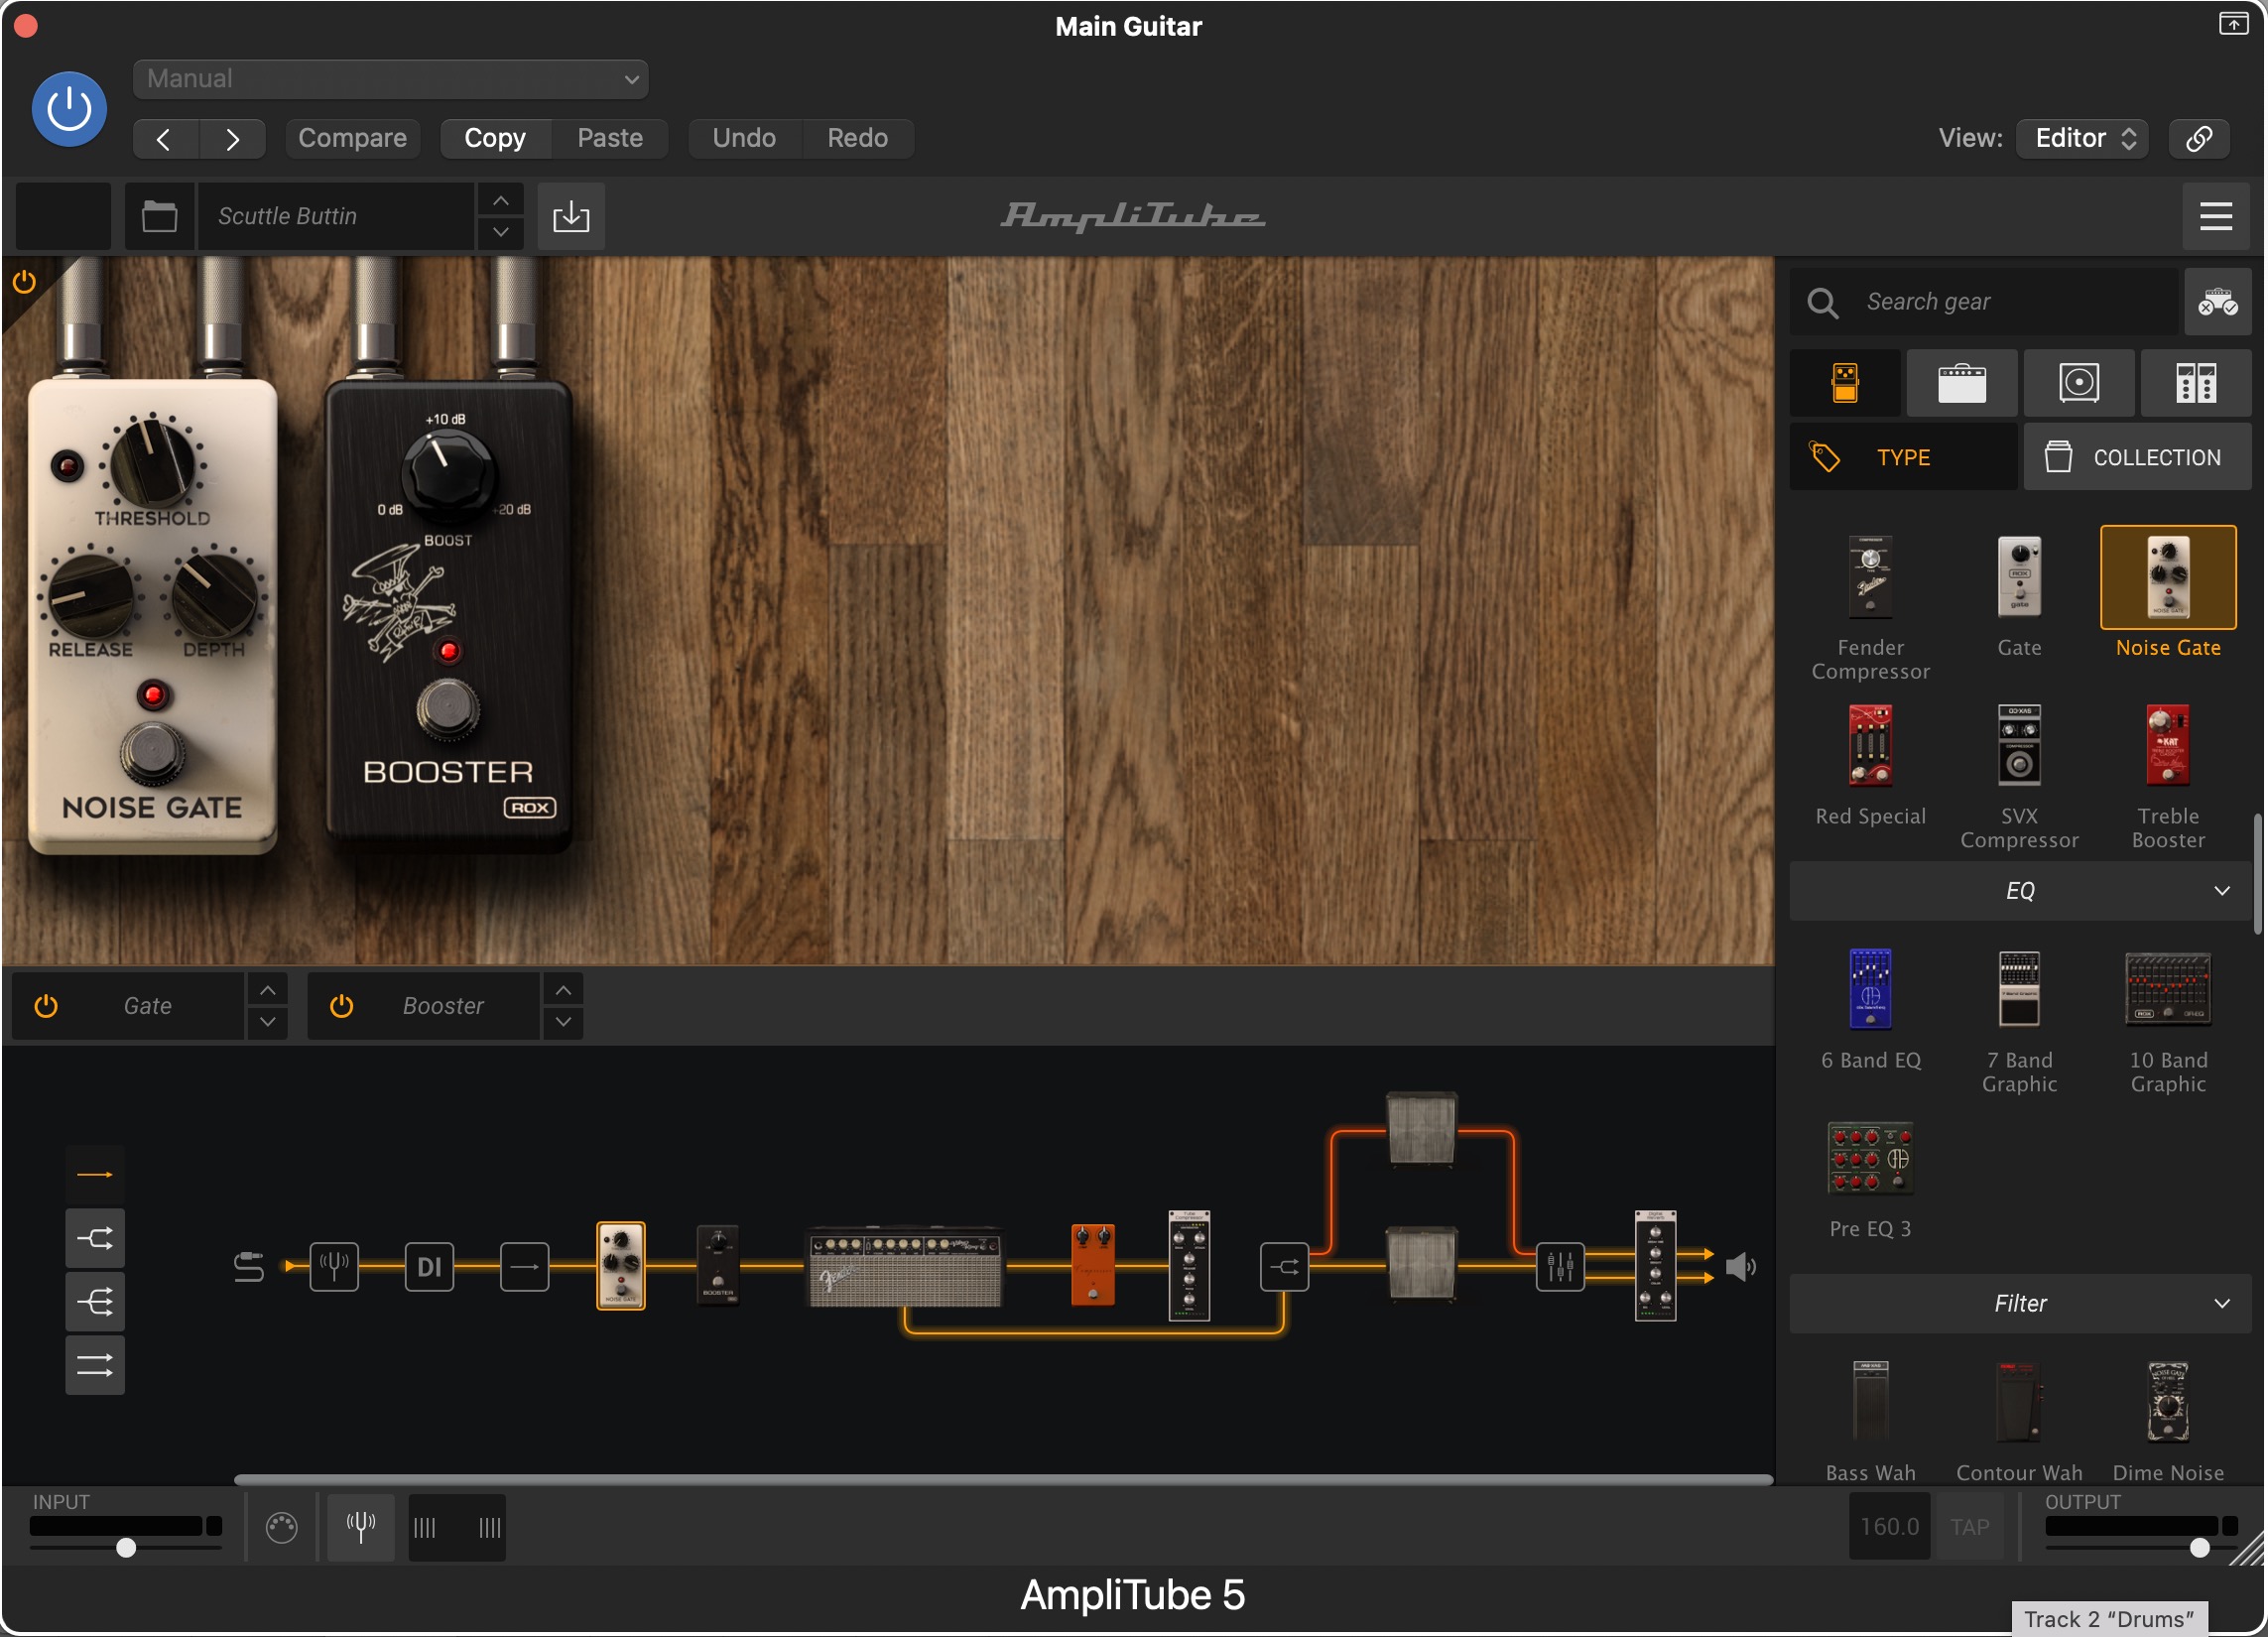Click the tuner icon in the bottom bar

tap(360, 1527)
